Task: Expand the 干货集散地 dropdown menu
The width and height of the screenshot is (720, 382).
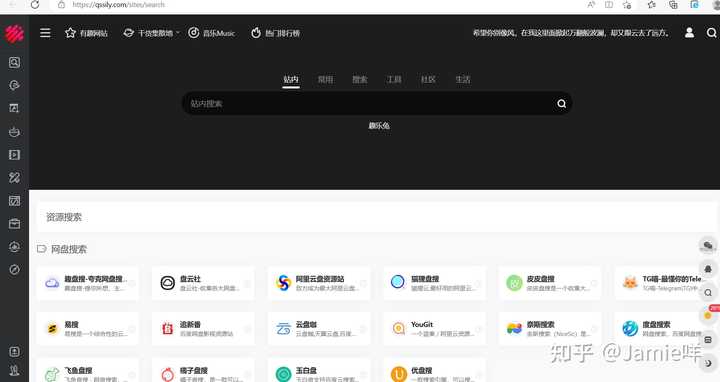Action: (x=151, y=33)
